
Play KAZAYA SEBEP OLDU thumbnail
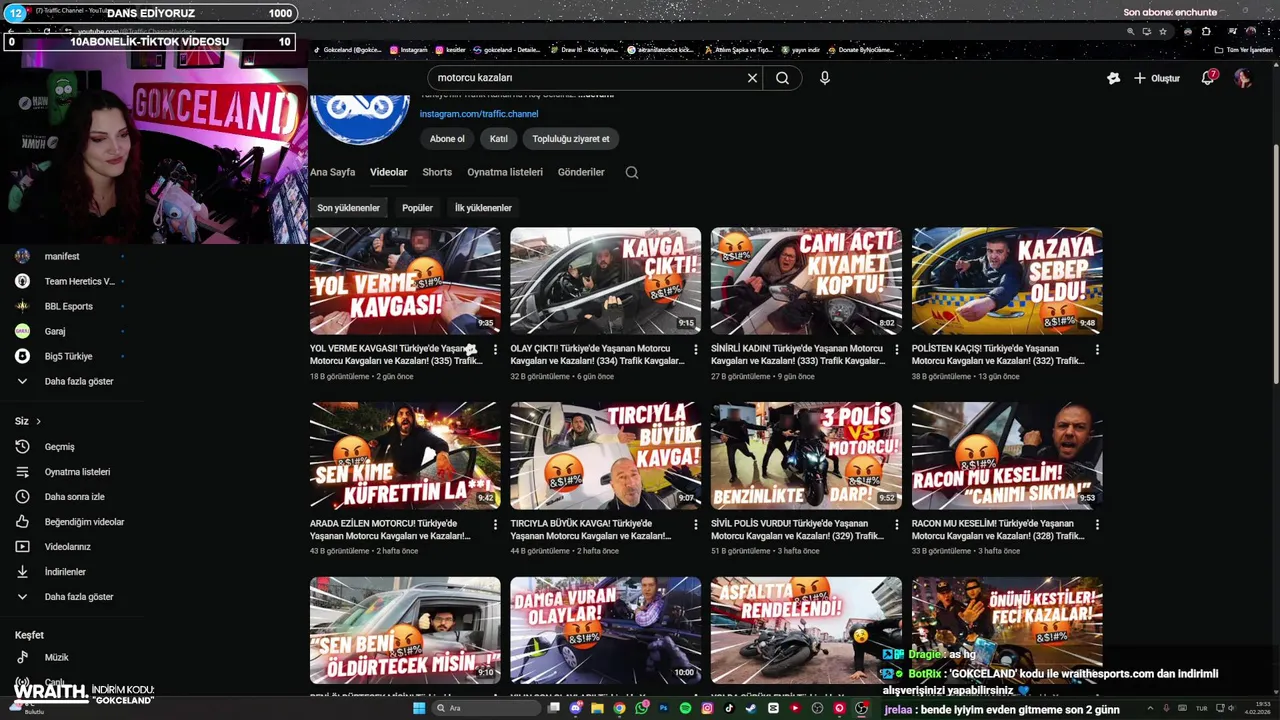click(x=1007, y=281)
